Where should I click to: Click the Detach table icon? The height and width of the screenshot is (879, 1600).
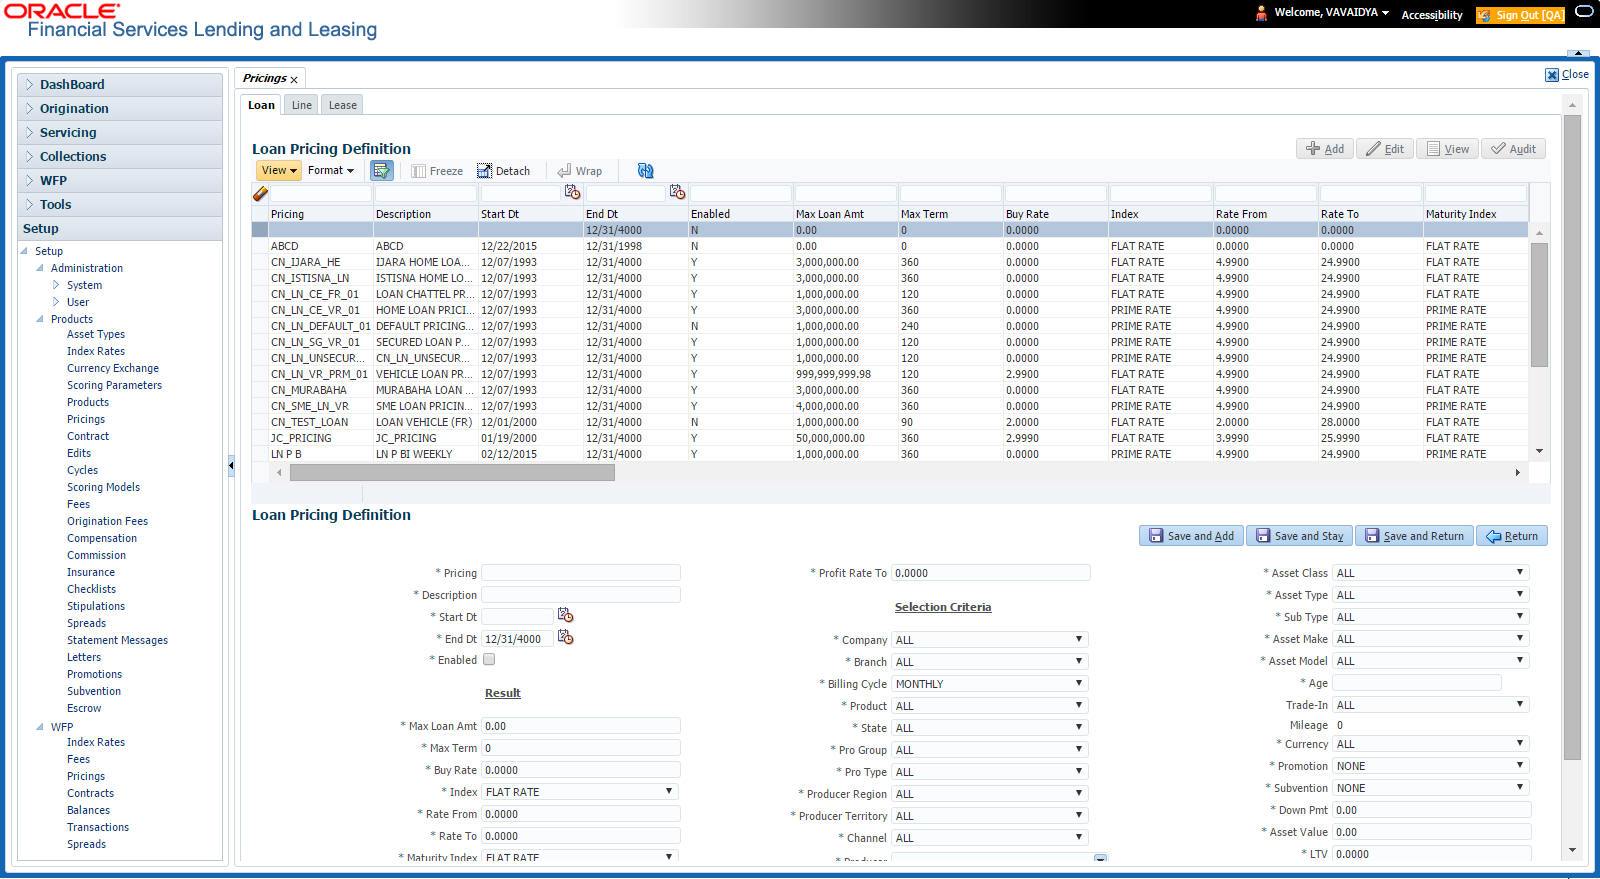point(503,171)
